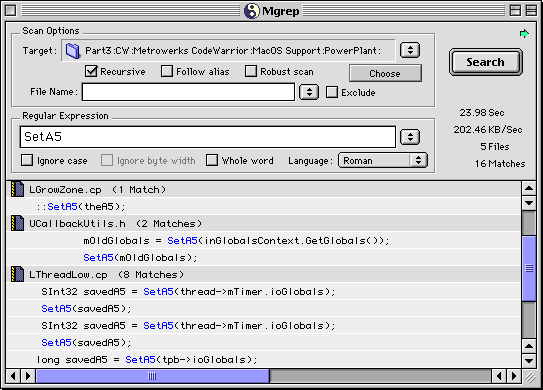Screen dimensions: 543x390
Task: Click the window collapse box in title bar
Action: point(531,10)
